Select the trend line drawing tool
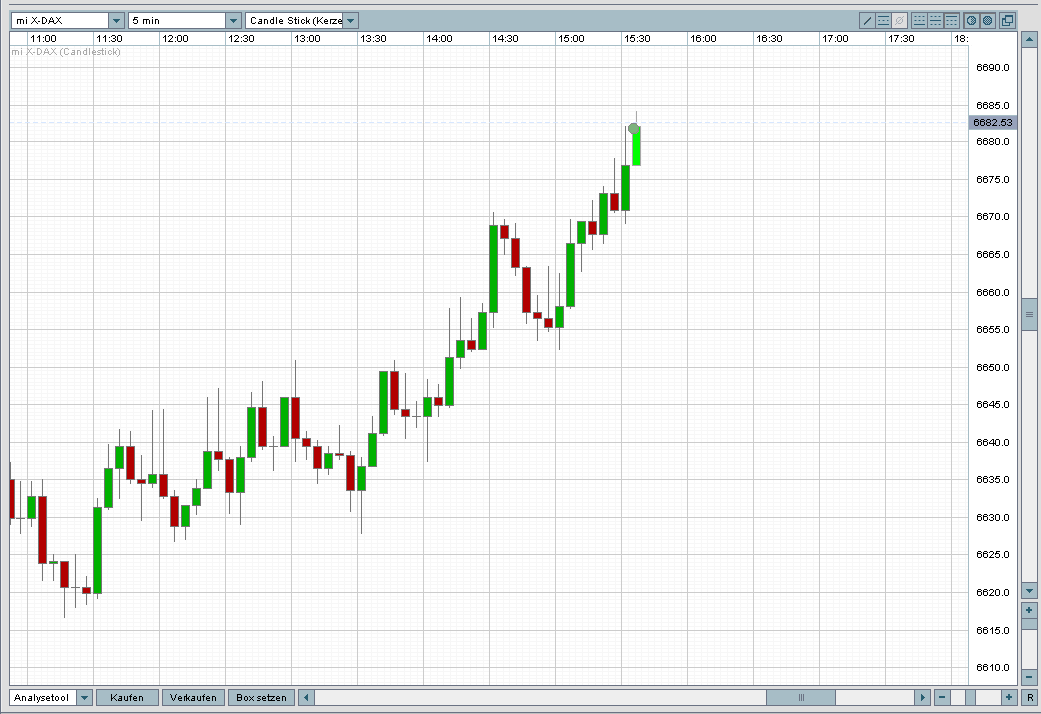Viewport: 1041px width, 714px height. coord(867,21)
